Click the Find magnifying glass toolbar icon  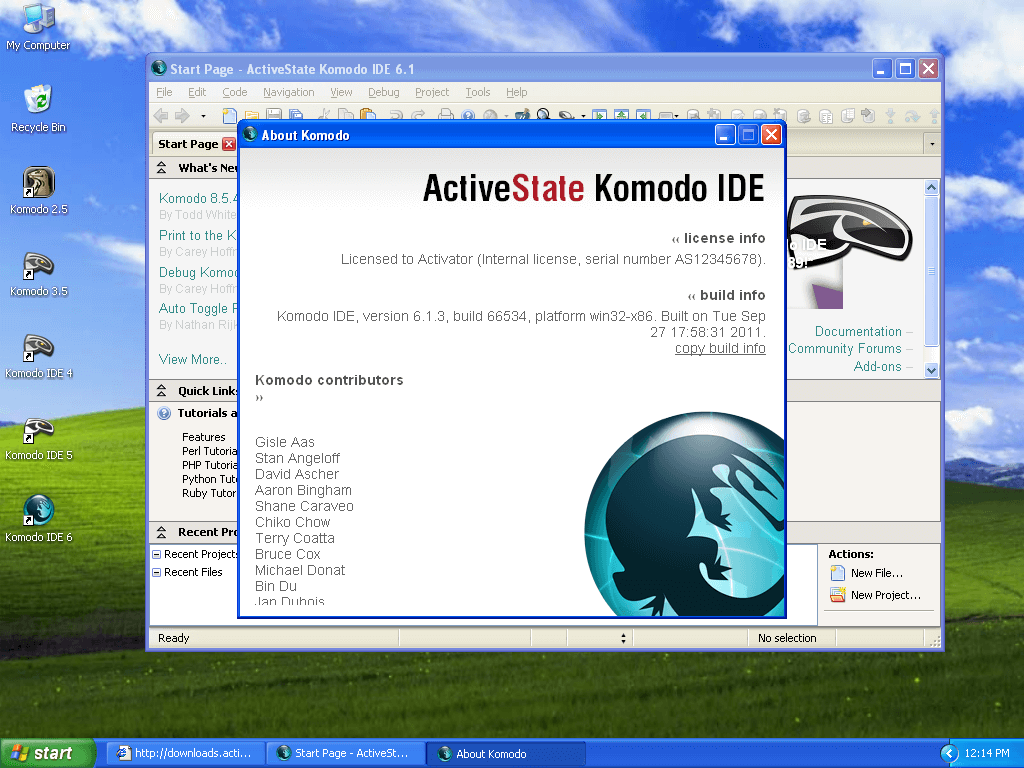[543, 116]
